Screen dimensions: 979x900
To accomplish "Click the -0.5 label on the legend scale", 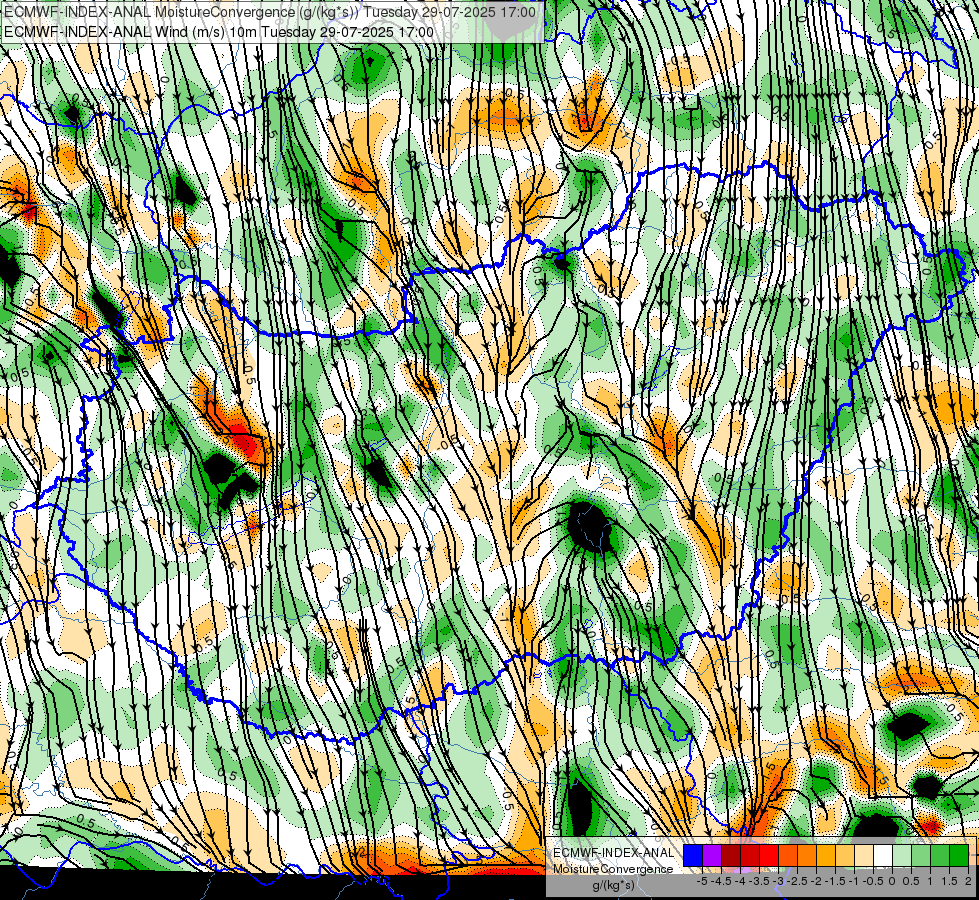I will (873, 881).
